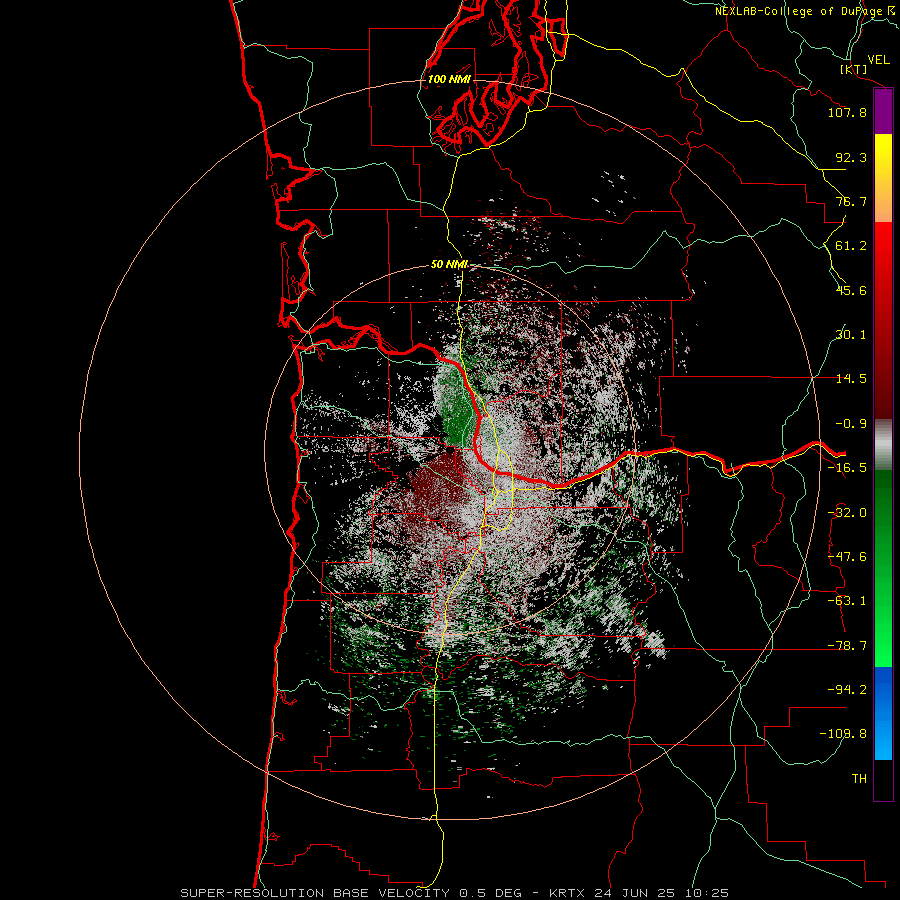This screenshot has width=900, height=900.
Task: Select the -16.5 velocity scale value
Action: 847,468
